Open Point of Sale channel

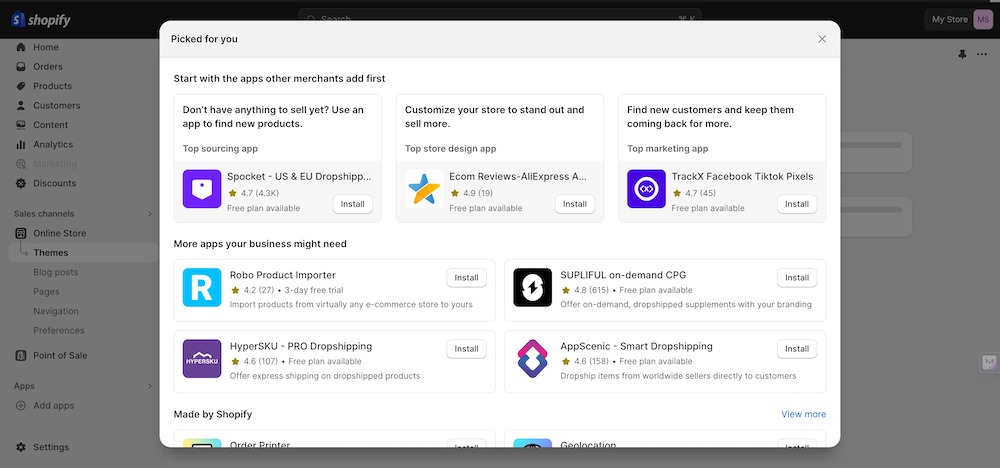pos(60,355)
